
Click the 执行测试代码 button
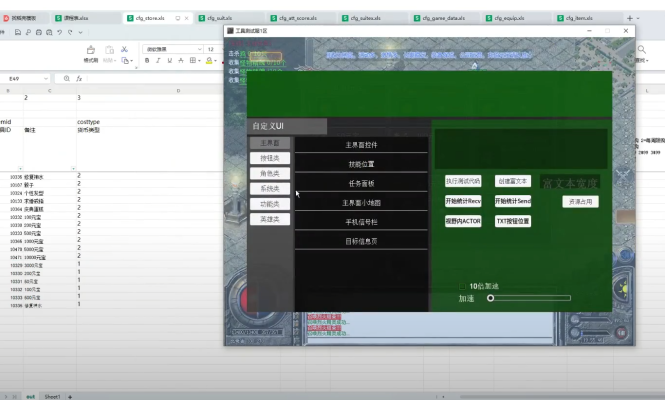tap(463, 181)
